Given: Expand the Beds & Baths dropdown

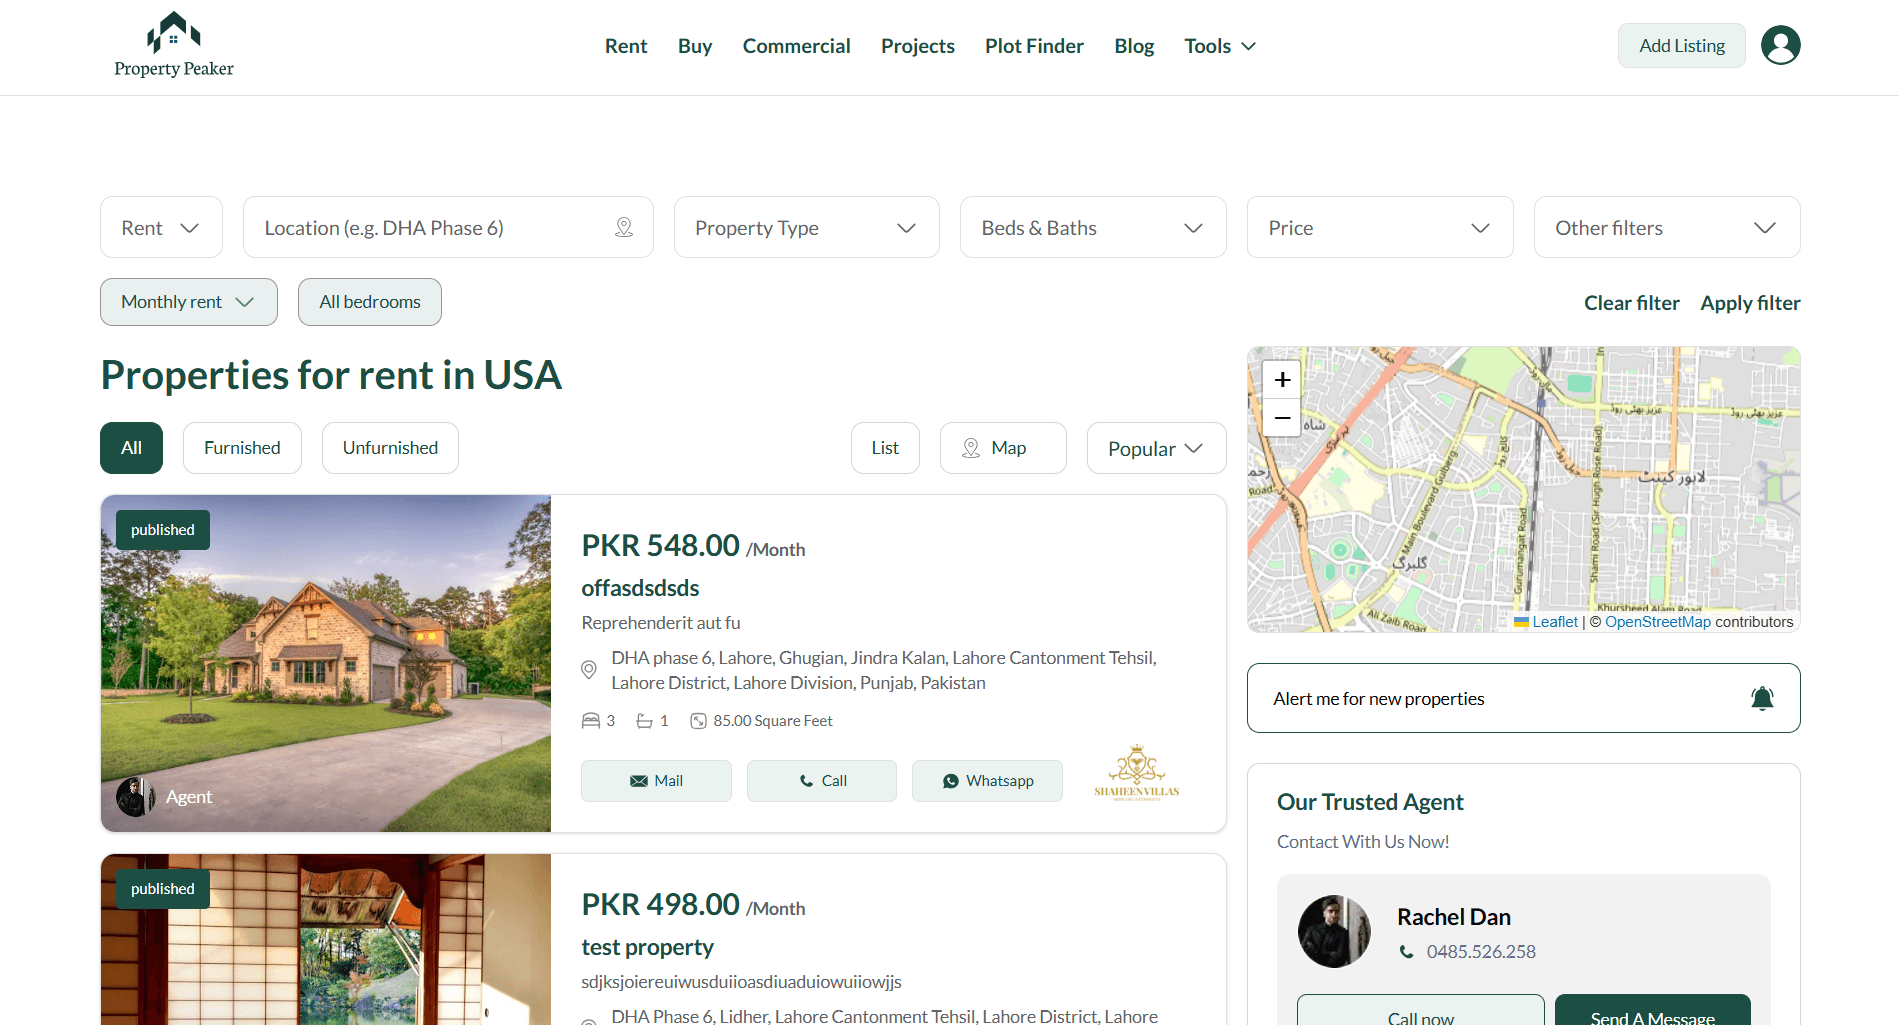Looking at the screenshot, I should (x=1093, y=227).
